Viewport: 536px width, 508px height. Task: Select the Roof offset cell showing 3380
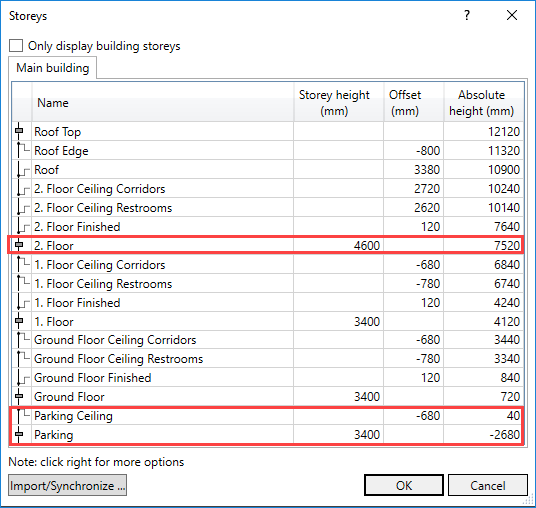point(414,170)
